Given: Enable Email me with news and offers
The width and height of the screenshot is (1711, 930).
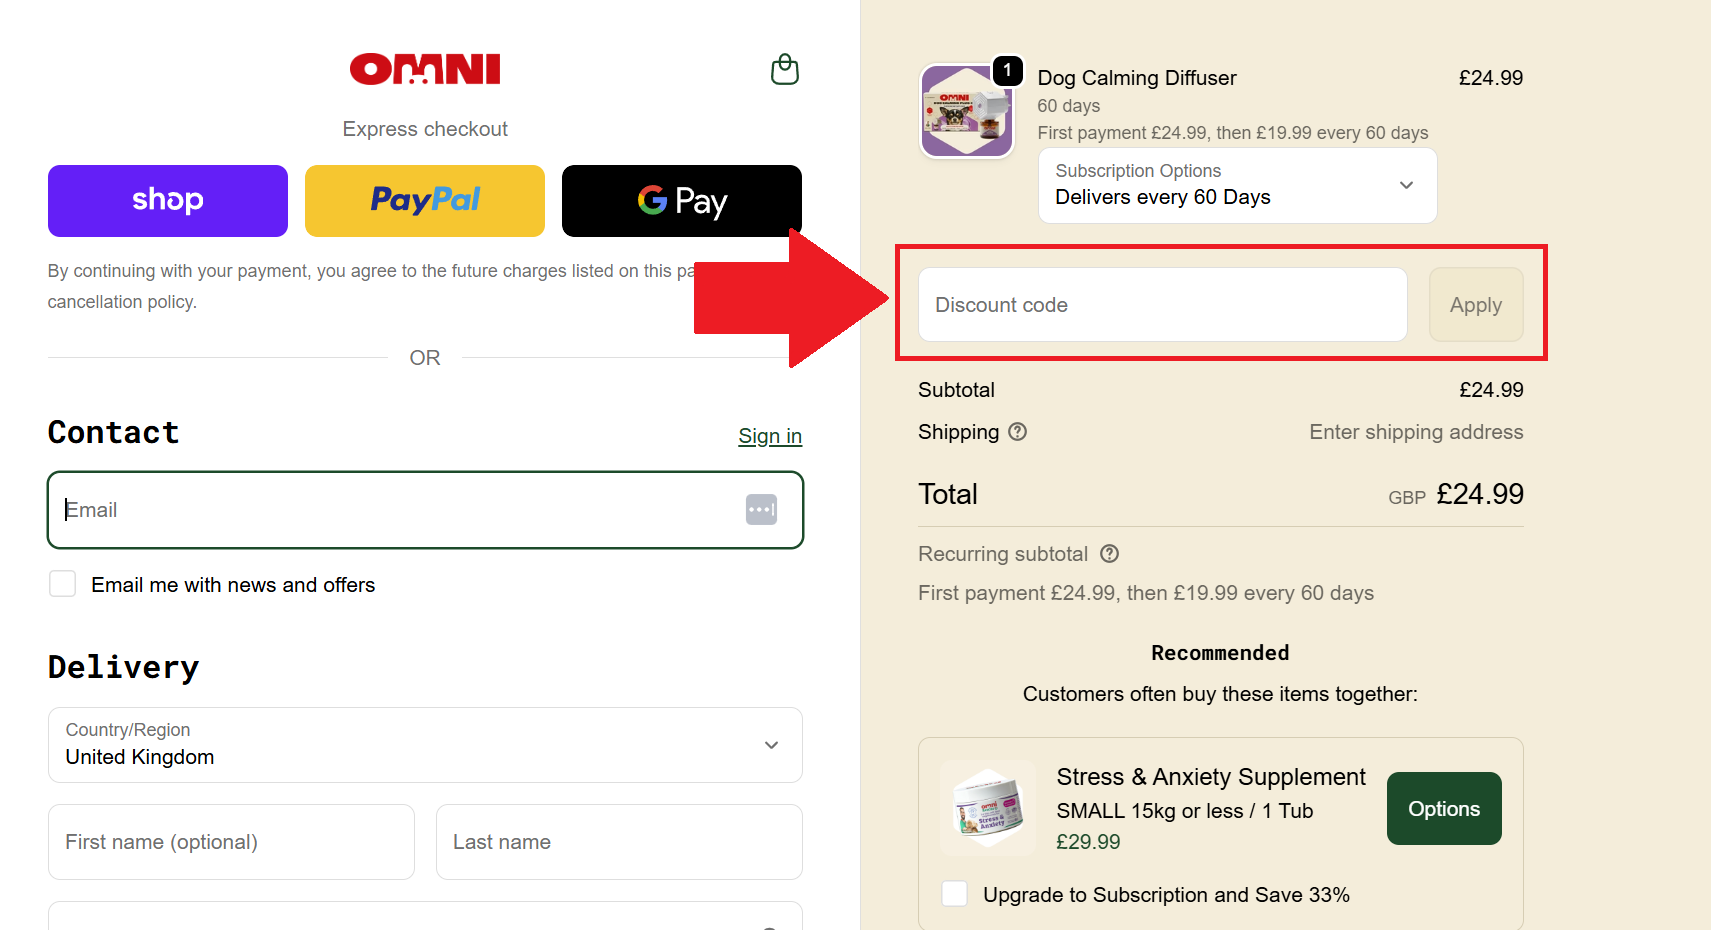Looking at the screenshot, I should [62, 583].
